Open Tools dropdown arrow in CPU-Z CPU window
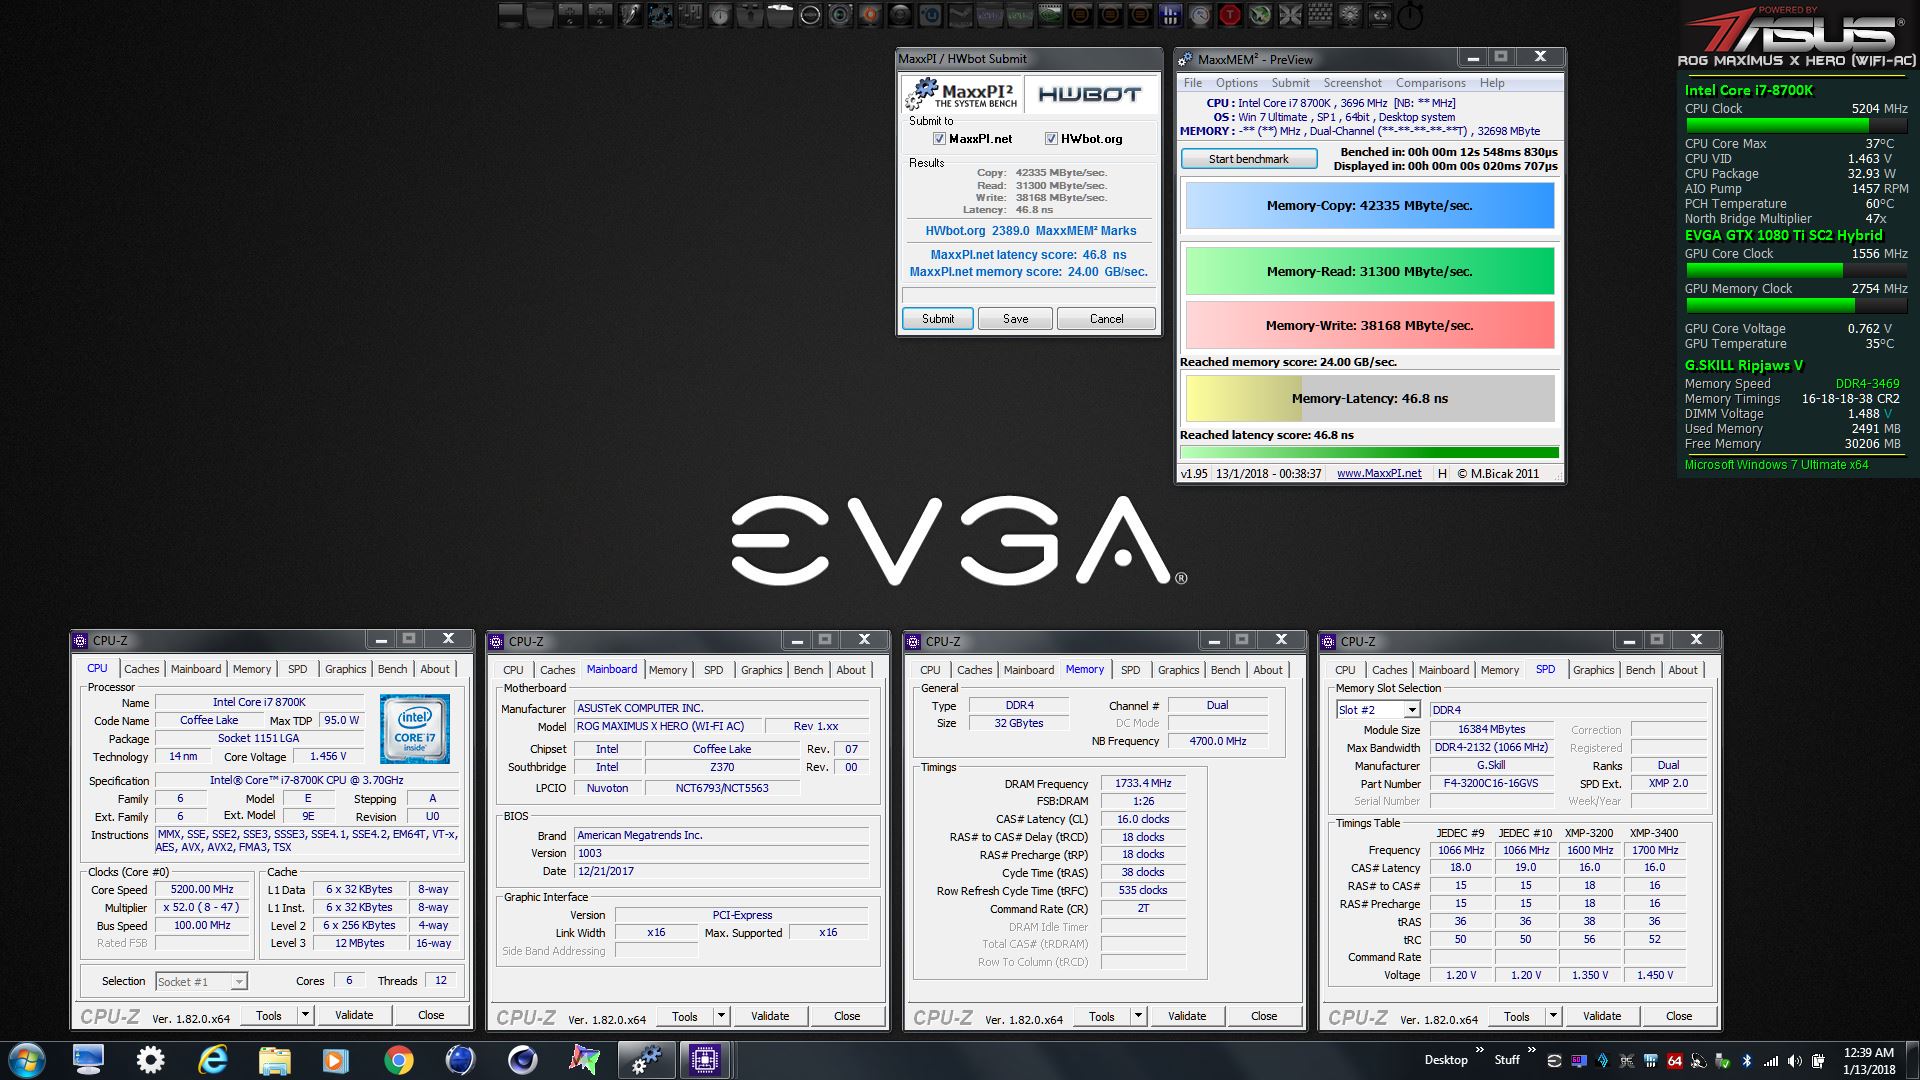 click(x=305, y=1015)
